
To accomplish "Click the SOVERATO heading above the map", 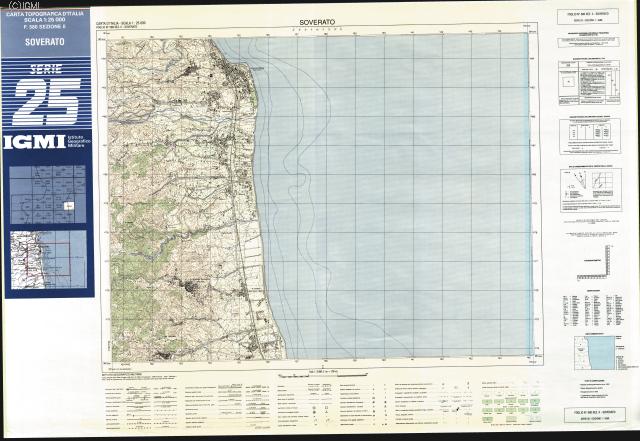I will point(322,20).
